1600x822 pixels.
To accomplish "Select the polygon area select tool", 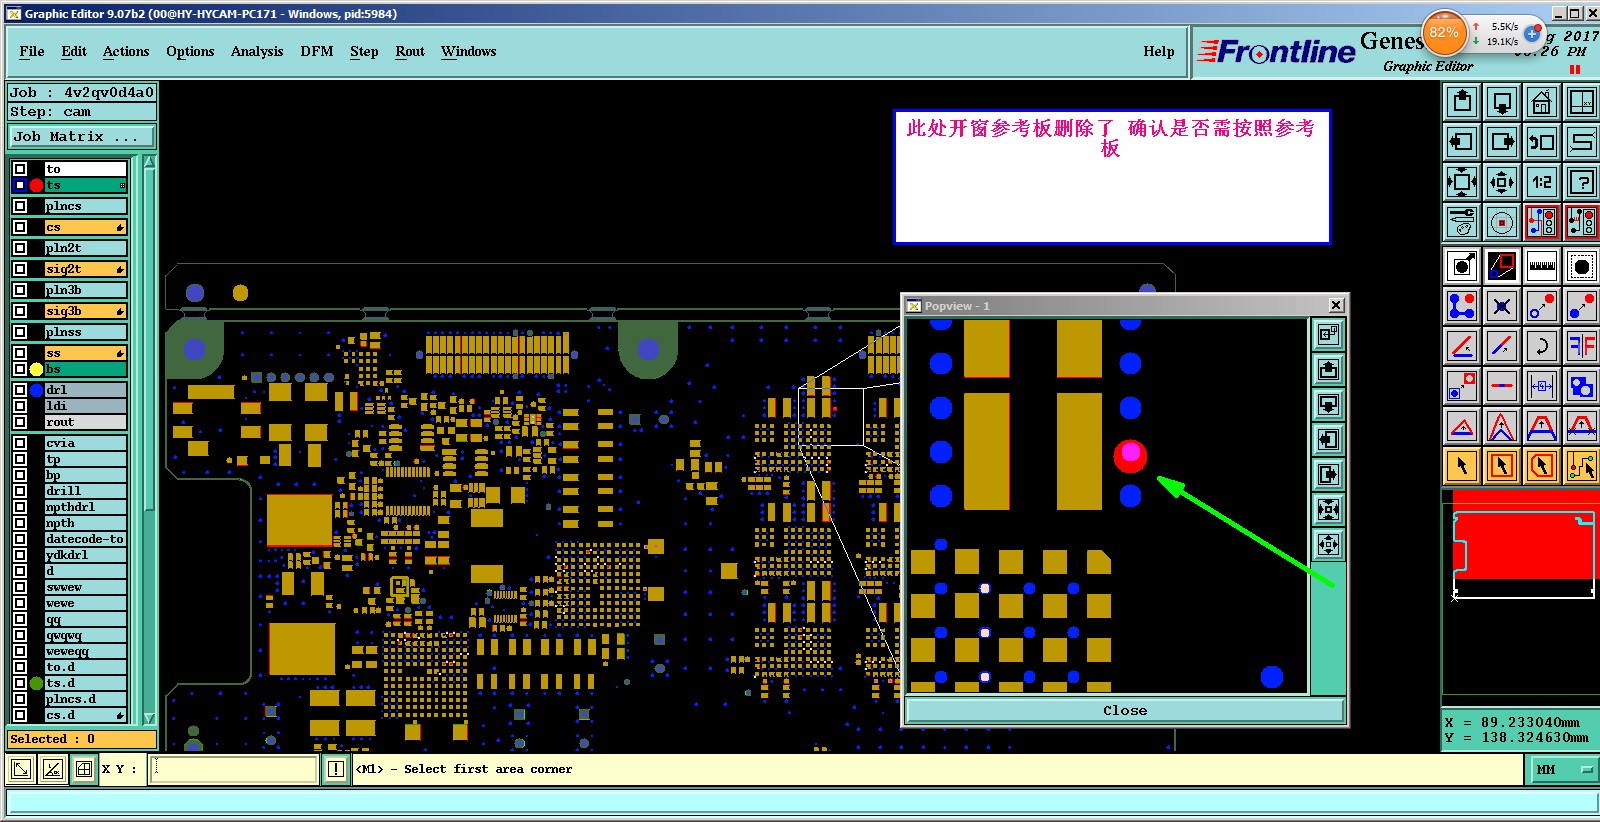I will [1542, 466].
